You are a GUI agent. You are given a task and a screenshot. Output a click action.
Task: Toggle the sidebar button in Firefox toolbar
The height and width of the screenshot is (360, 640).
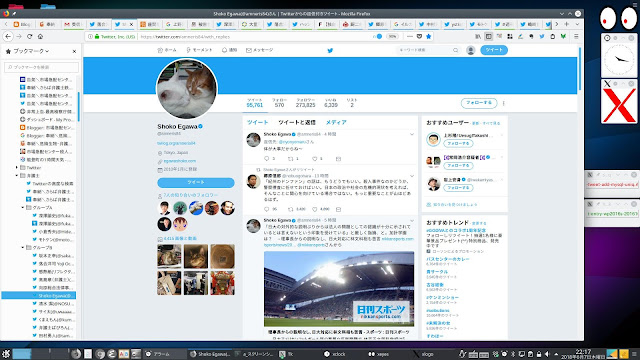pos(488,36)
